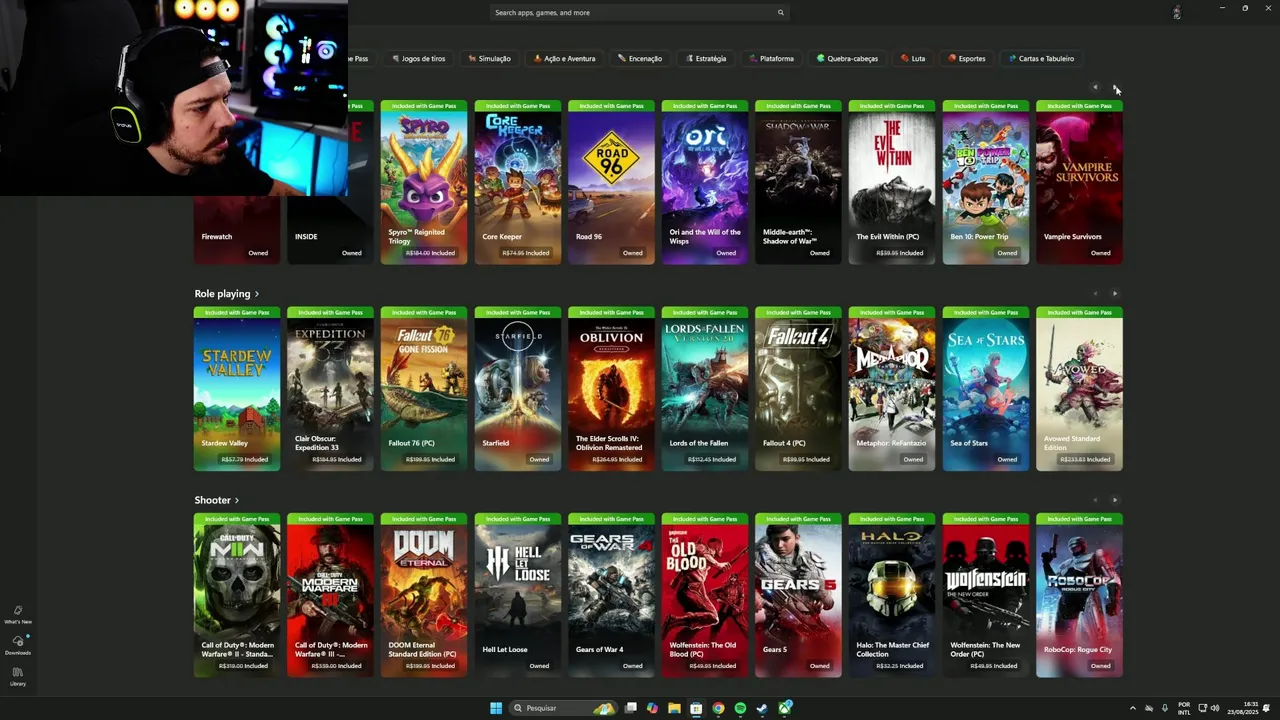Select the Encenação filter chip
Image resolution: width=1280 pixels, height=720 pixels.
[640, 58]
